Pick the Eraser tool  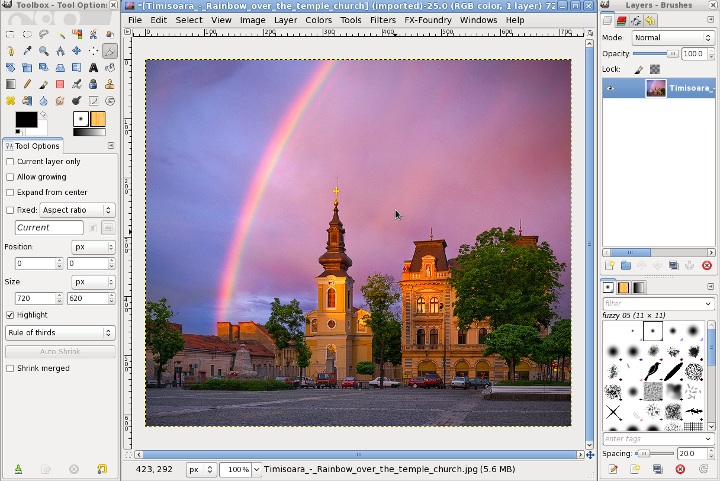(x=60, y=84)
